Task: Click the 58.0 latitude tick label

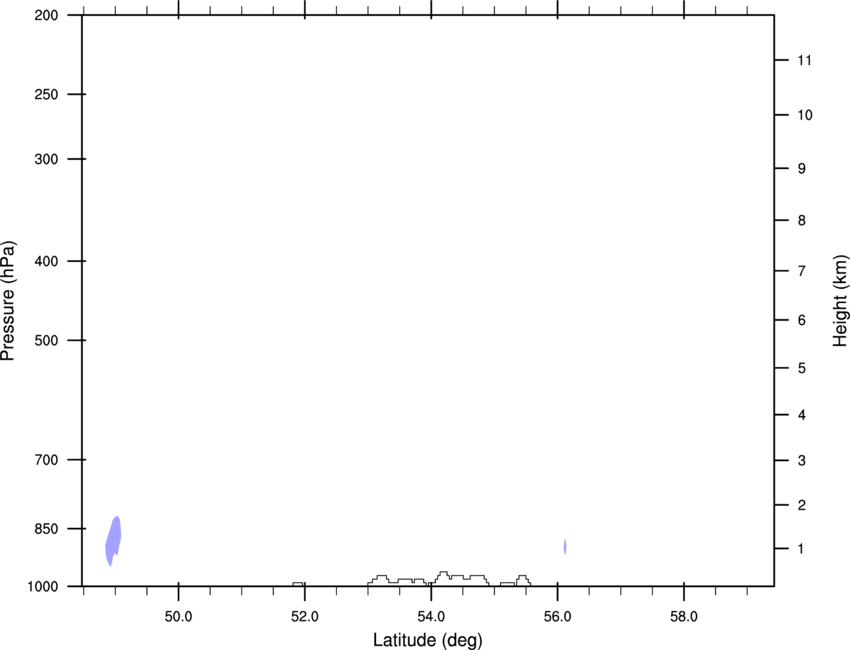Action: 684,617
